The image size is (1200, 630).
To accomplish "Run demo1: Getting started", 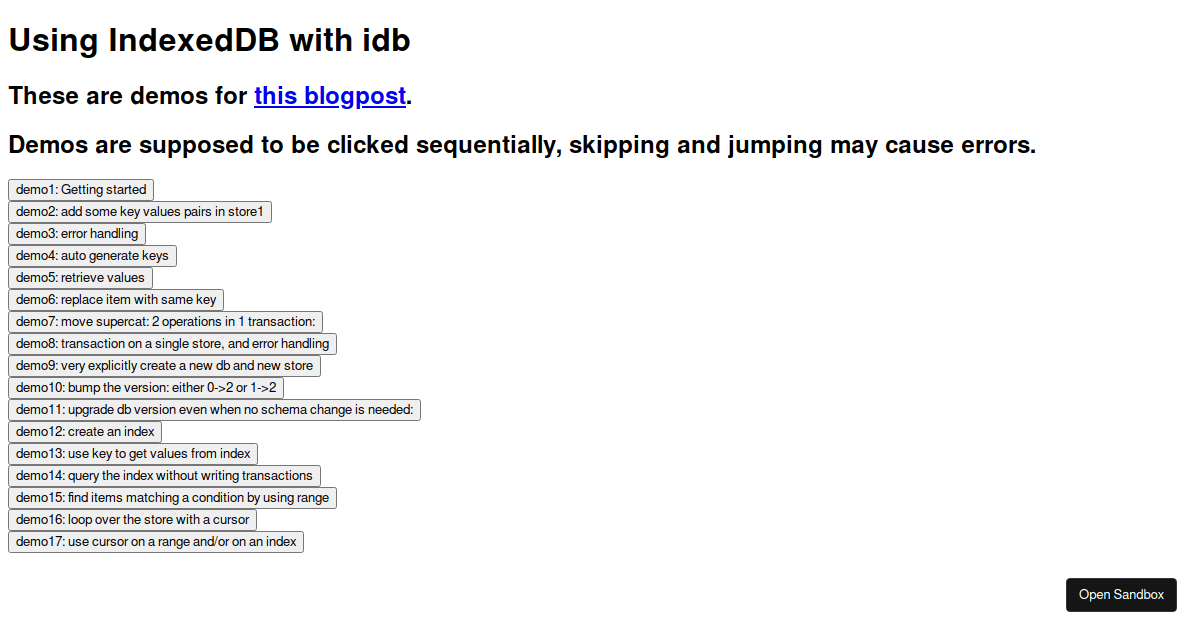I will (80, 189).
